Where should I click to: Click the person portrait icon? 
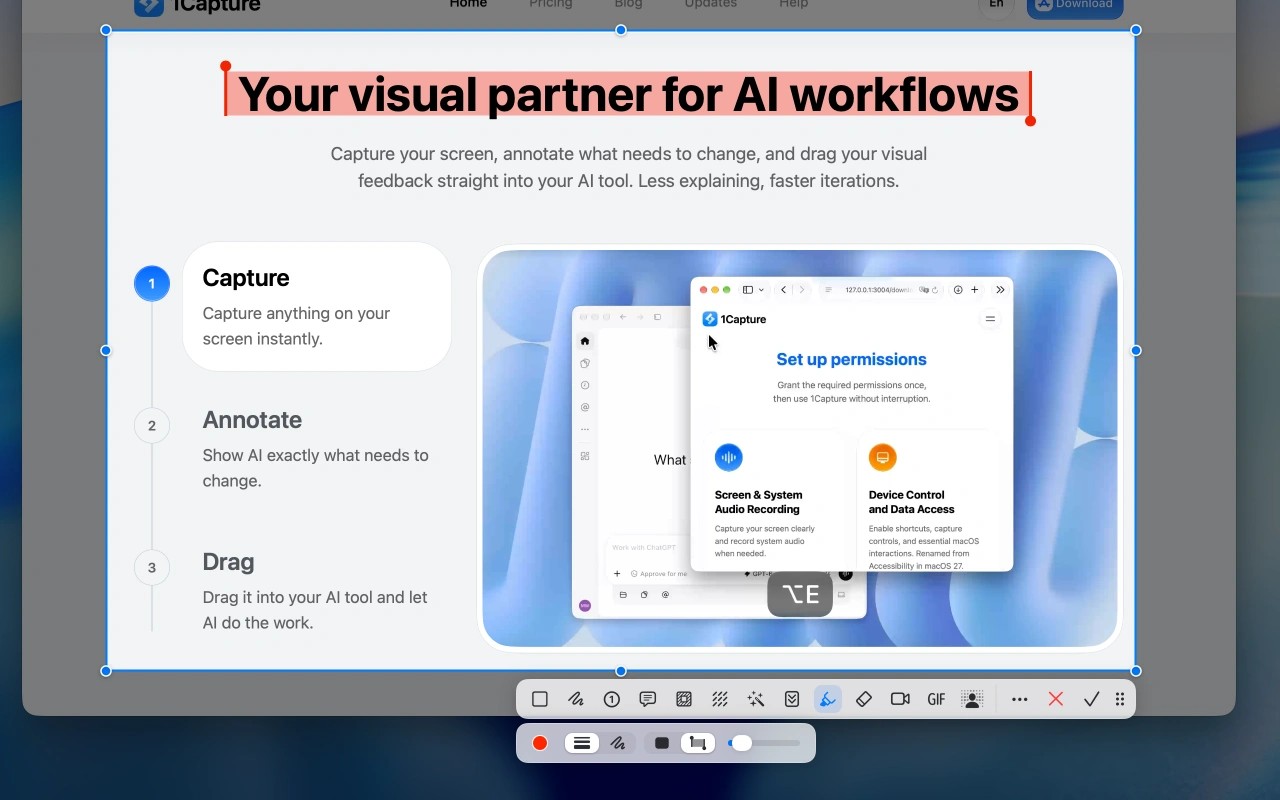[x=972, y=699]
